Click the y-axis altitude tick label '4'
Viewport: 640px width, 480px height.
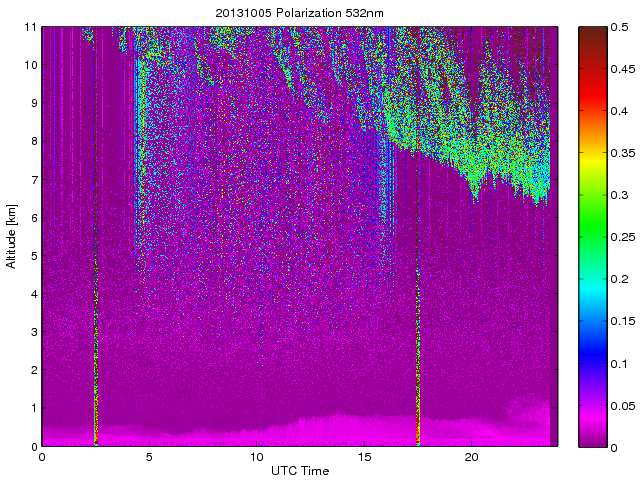click(x=33, y=294)
